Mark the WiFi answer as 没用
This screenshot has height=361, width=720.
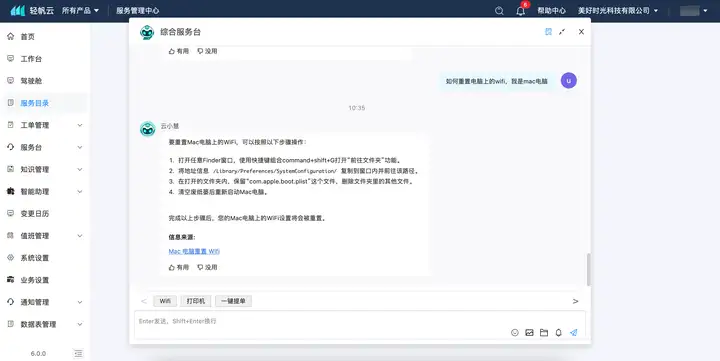(207, 267)
